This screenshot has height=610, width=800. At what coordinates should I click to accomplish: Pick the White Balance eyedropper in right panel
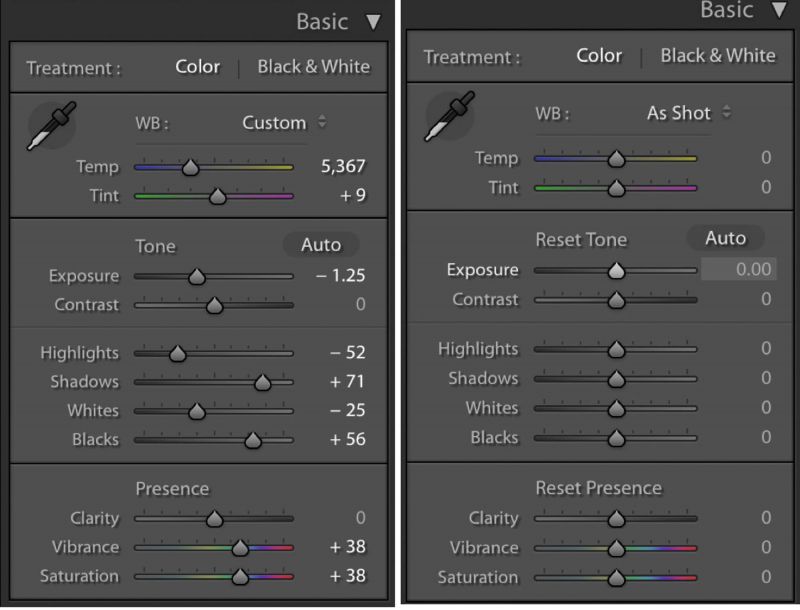pos(449,117)
